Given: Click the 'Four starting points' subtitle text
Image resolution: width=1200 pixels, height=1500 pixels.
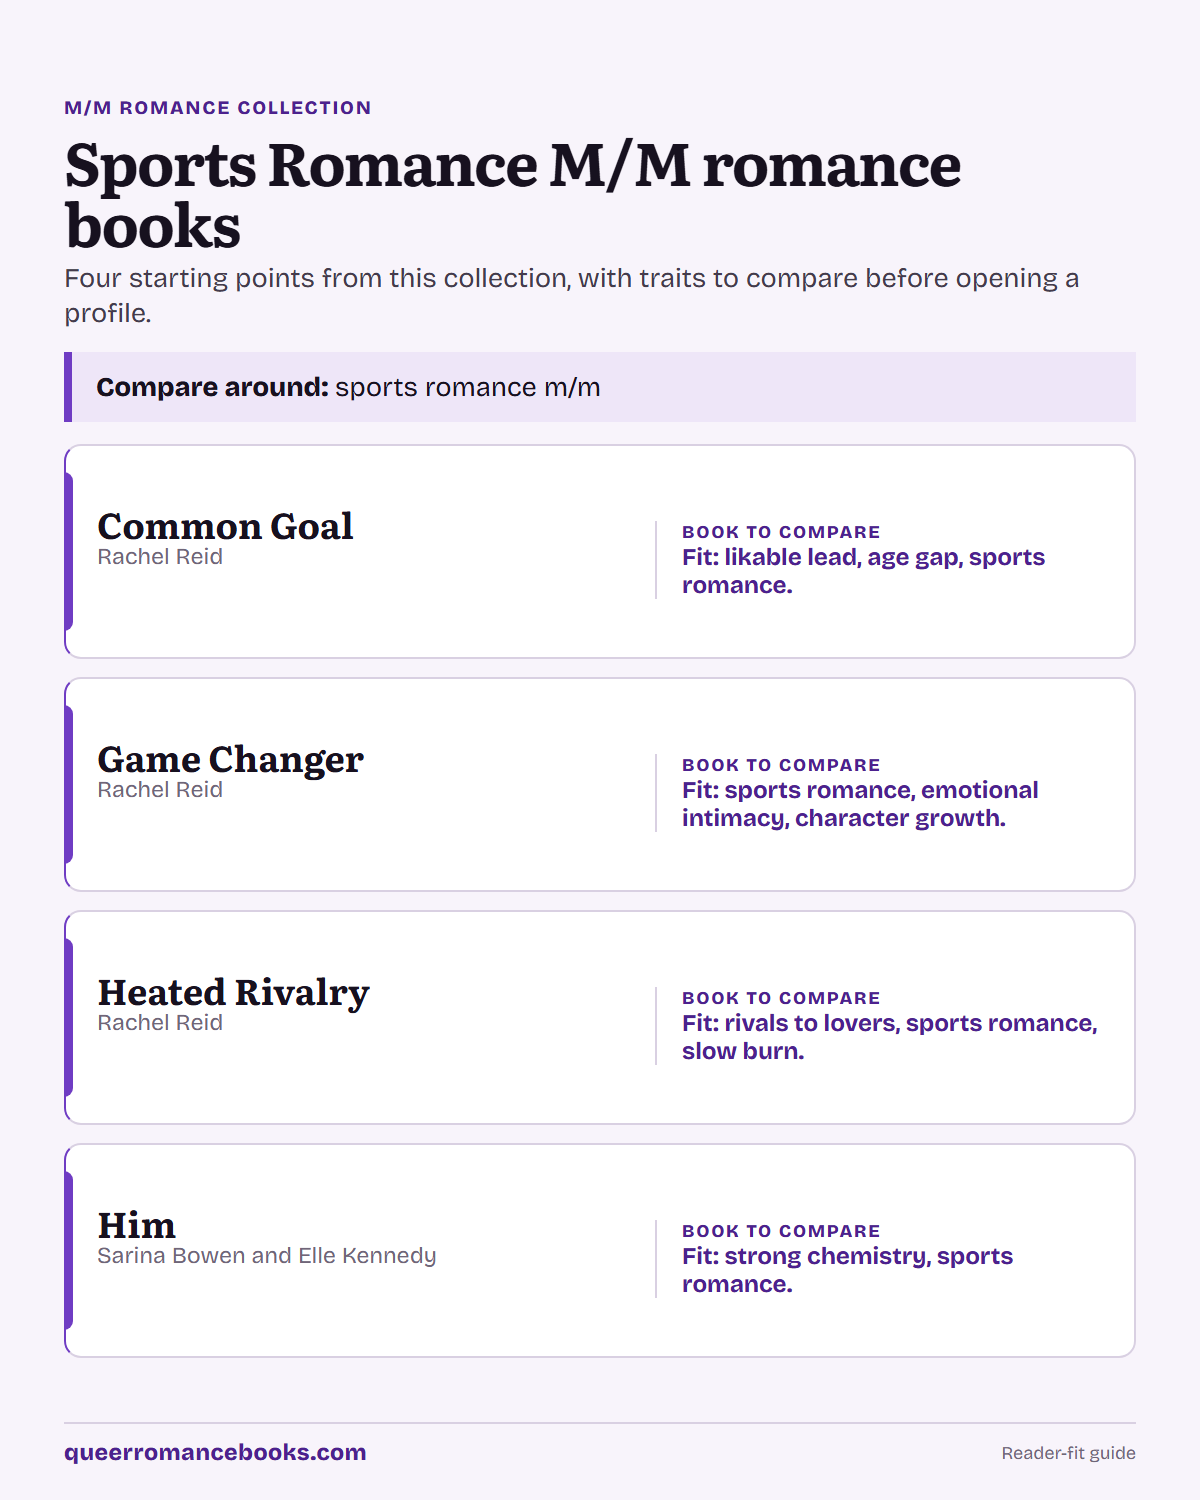Looking at the screenshot, I should 572,295.
